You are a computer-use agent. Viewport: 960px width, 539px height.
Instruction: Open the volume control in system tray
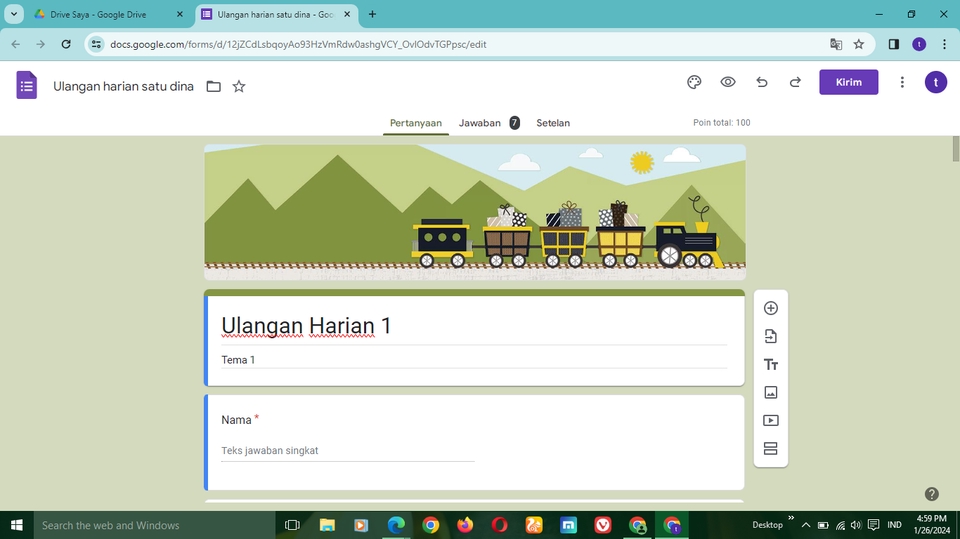[856, 525]
